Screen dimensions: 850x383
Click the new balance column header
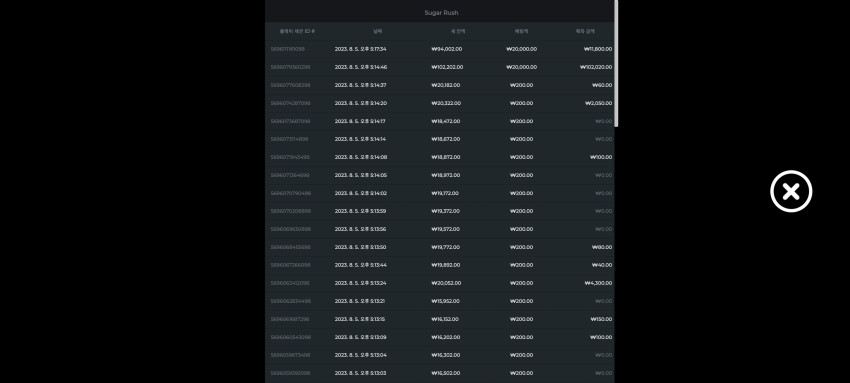pyautogui.click(x=458, y=31)
